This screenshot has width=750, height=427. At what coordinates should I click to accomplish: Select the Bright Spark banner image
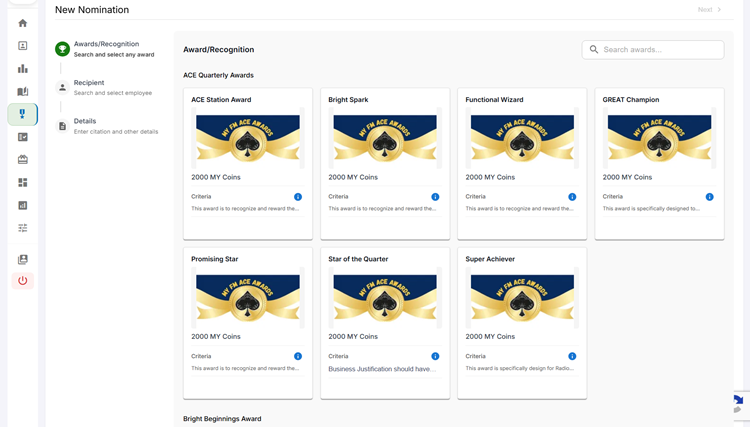click(385, 138)
